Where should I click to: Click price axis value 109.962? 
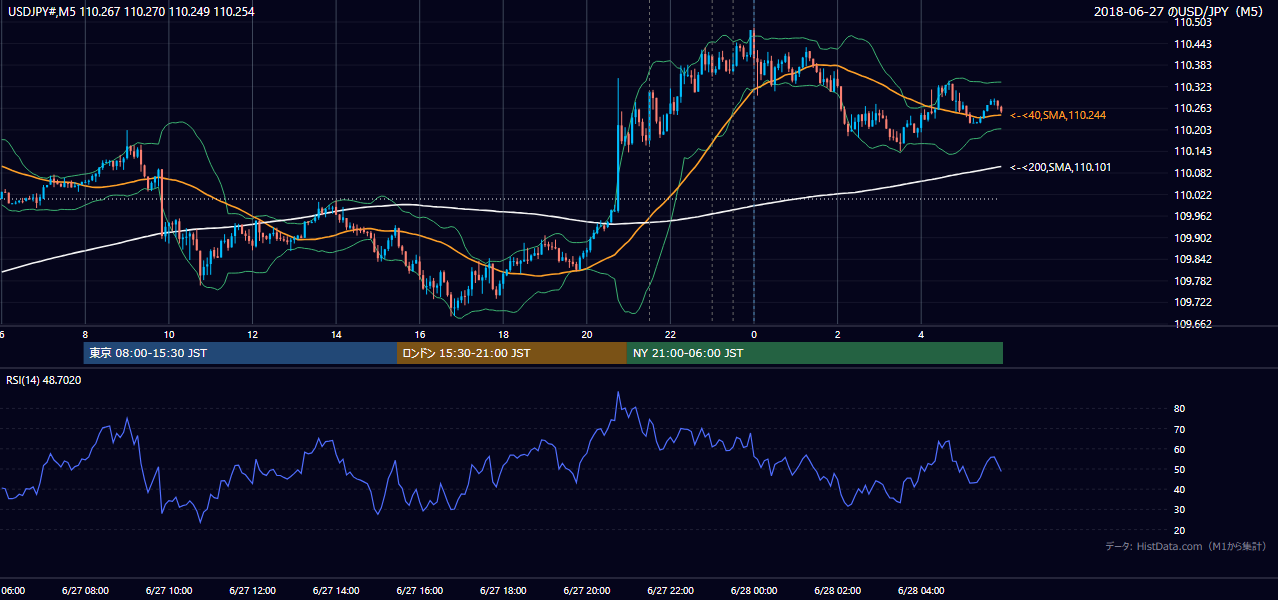(x=1193, y=216)
